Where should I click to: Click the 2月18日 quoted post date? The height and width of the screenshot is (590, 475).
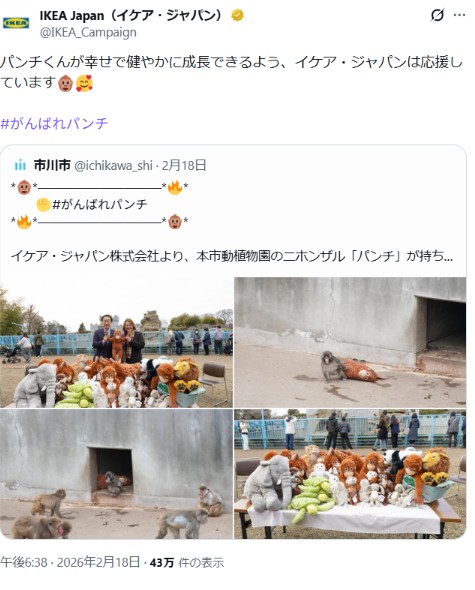pos(184,166)
